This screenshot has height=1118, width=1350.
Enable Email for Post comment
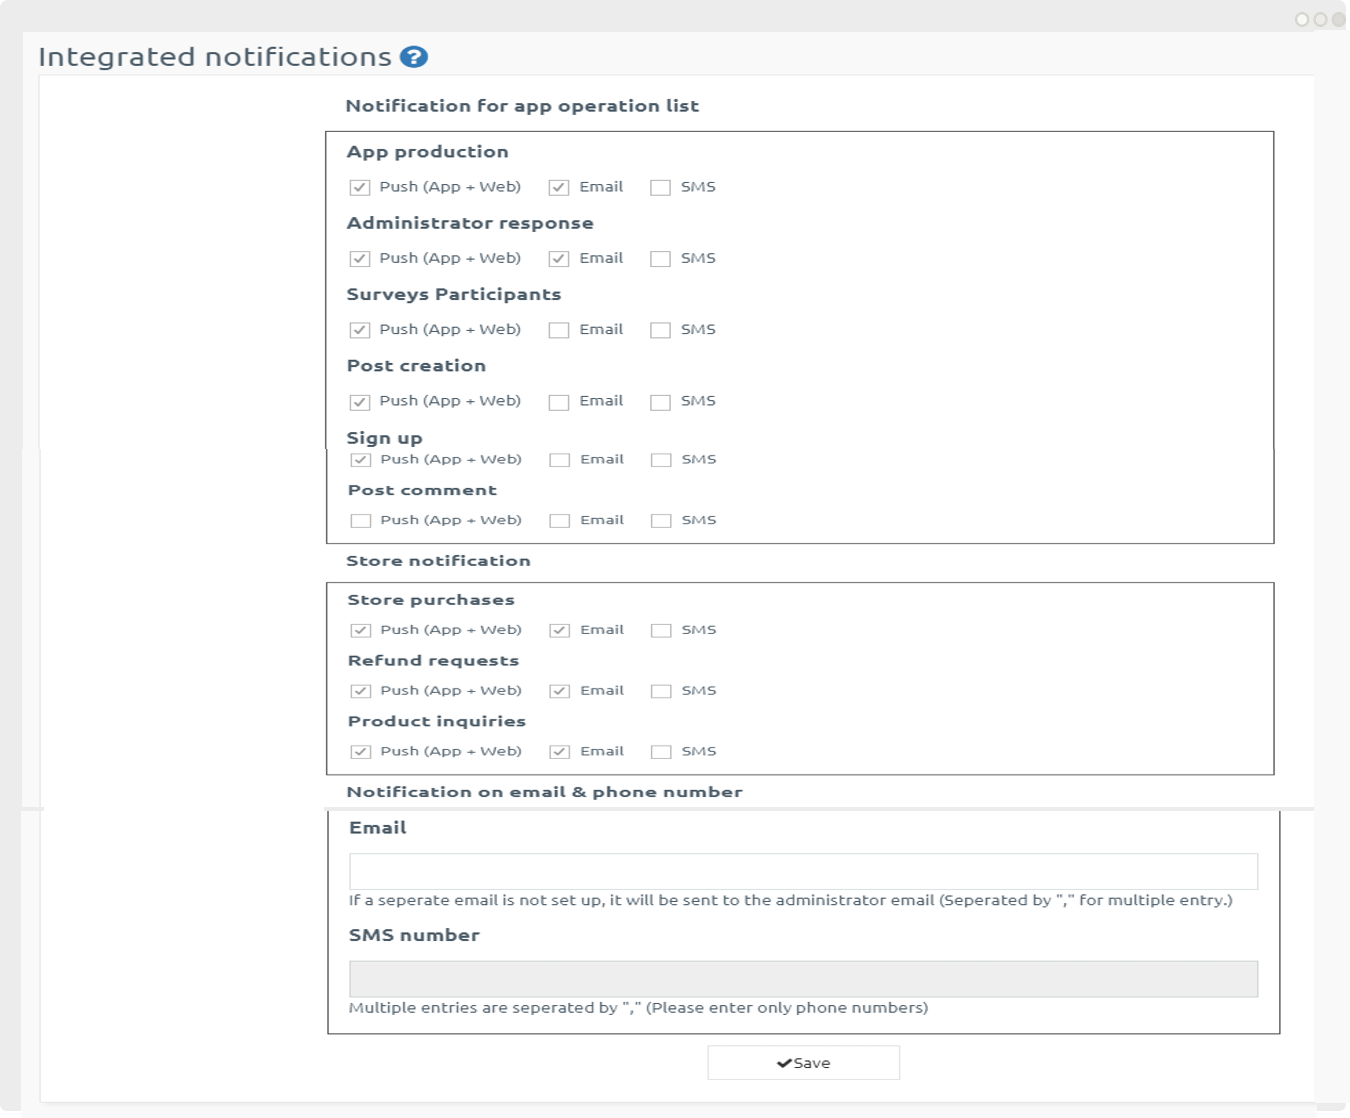(560, 521)
